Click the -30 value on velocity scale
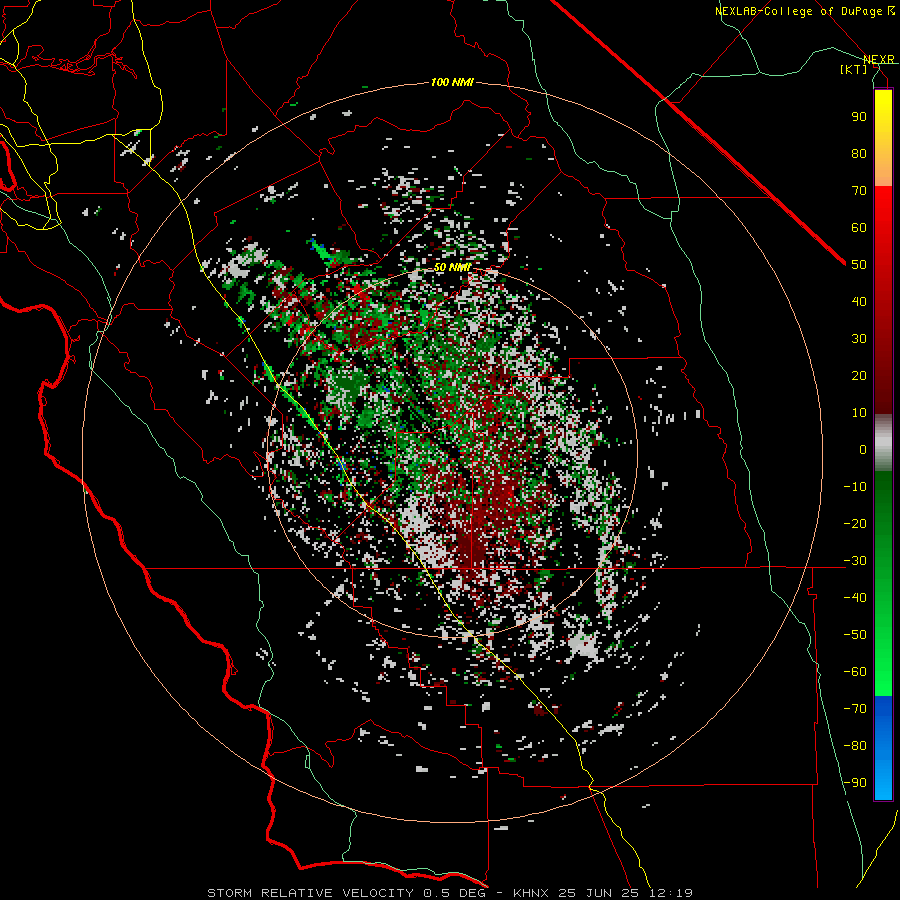This screenshot has height=900, width=900. click(x=855, y=561)
